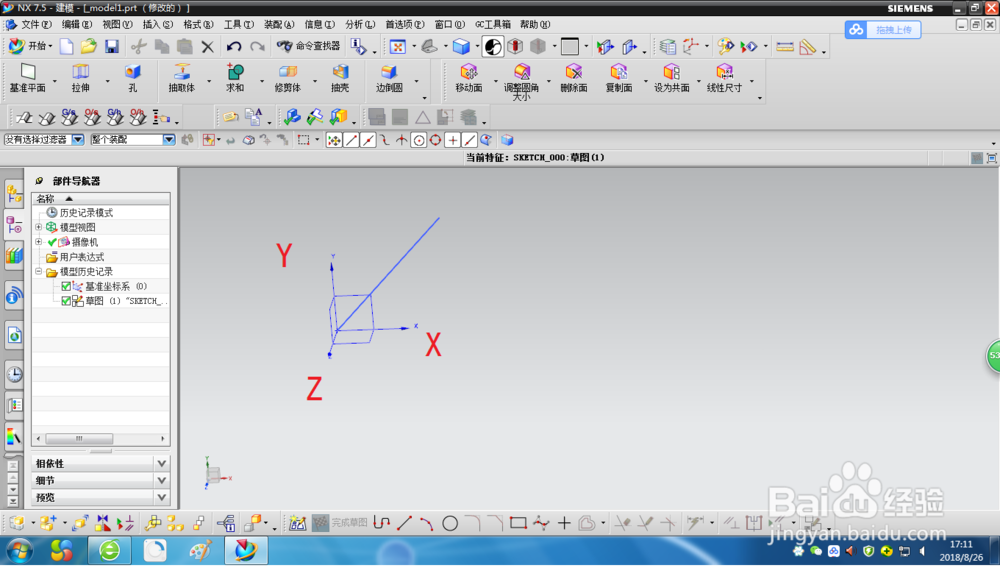Toggle the intersection snap point option
Screen dimensions: 1000x568
tap(402, 140)
